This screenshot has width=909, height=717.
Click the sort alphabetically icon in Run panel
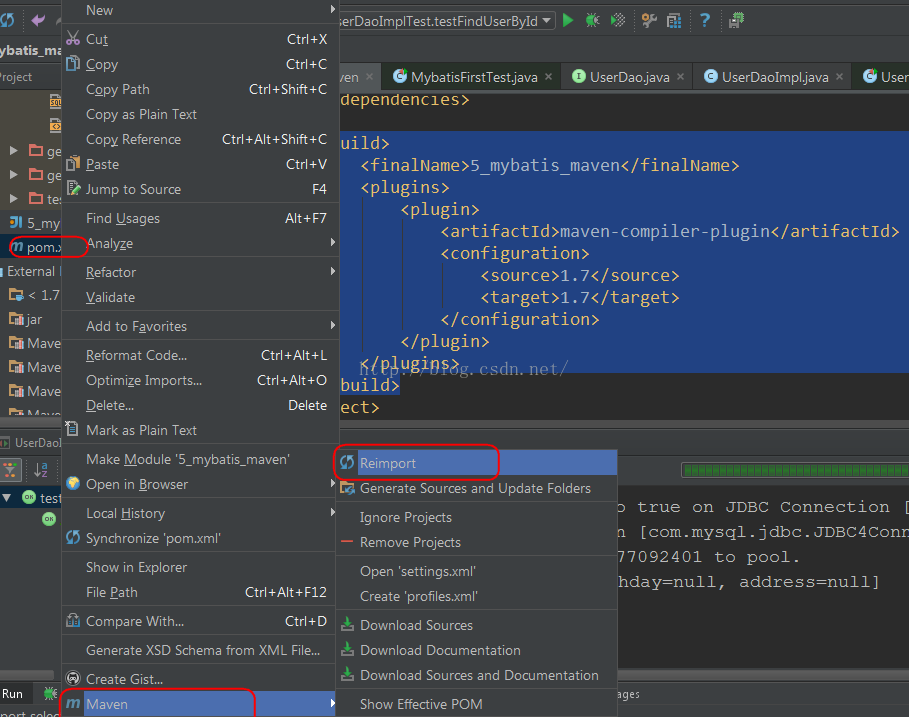pyautogui.click(x=41, y=470)
